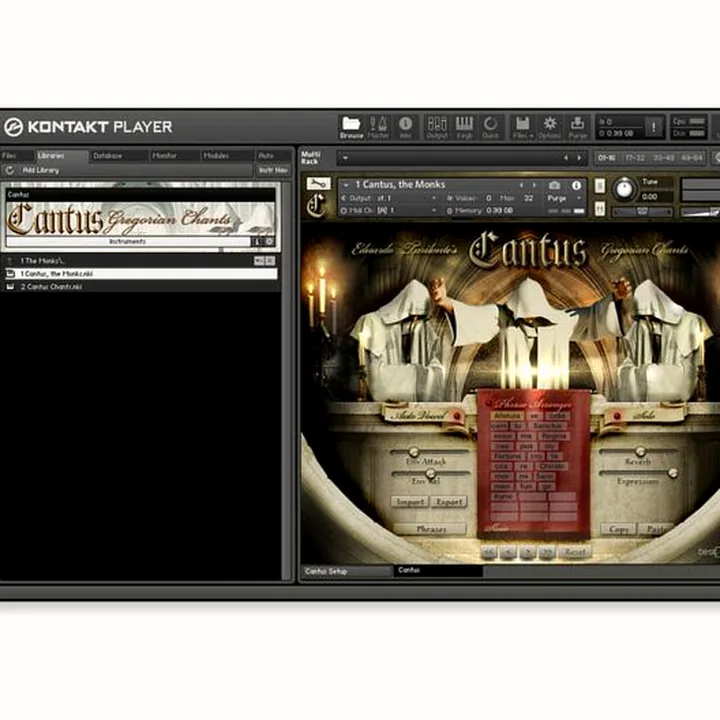The width and height of the screenshot is (720, 720).
Task: Open the instrument Purge dropdown
Action: [565, 198]
